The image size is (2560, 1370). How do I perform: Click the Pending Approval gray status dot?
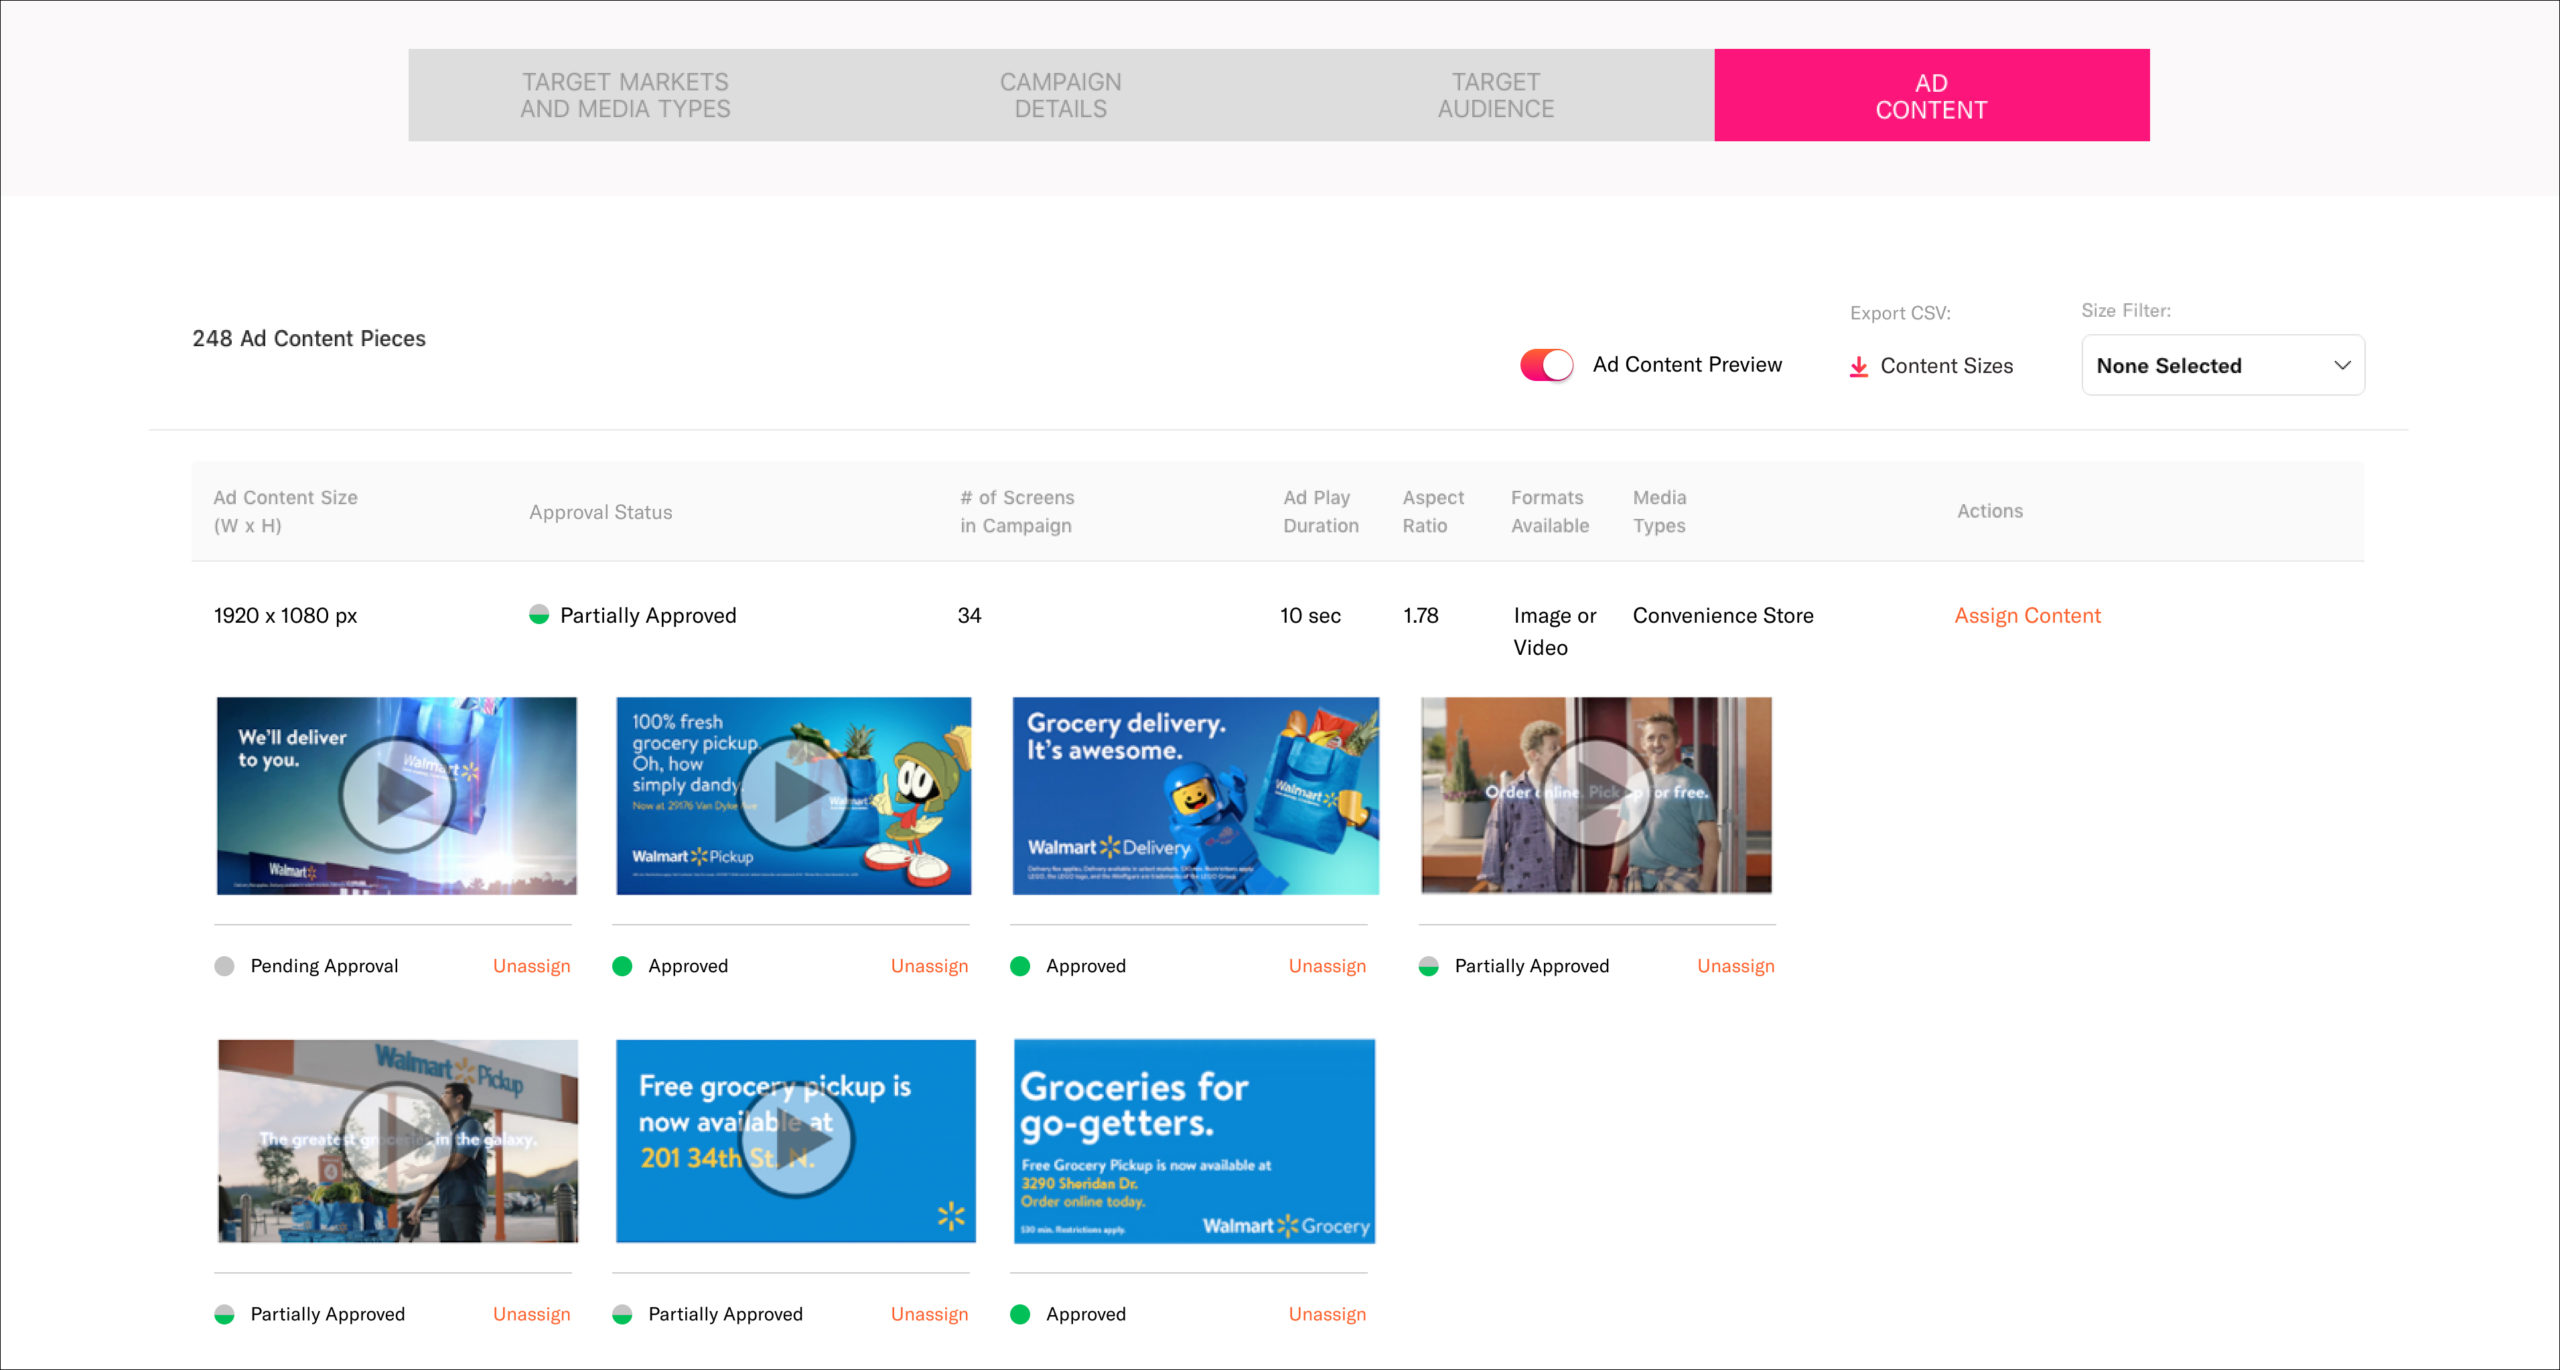(x=225, y=966)
